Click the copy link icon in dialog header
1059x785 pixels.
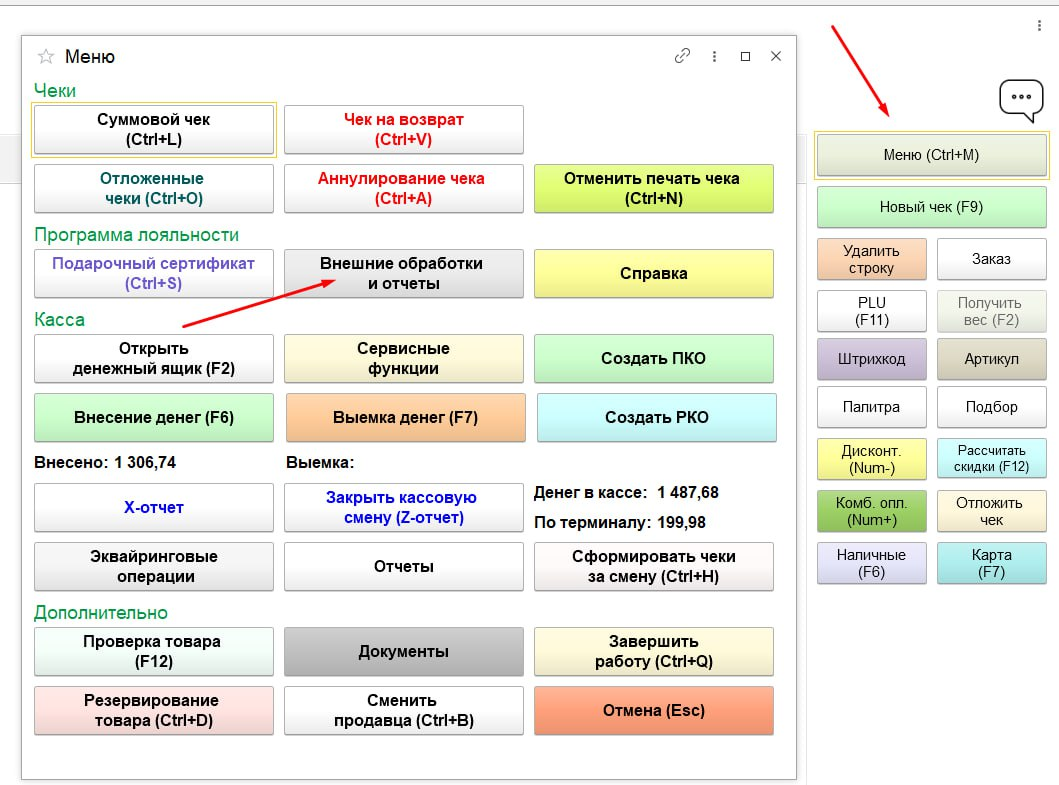(682, 57)
